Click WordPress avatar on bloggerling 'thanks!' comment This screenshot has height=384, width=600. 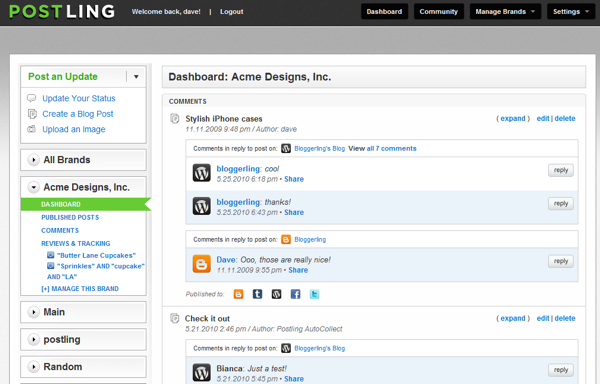click(202, 206)
